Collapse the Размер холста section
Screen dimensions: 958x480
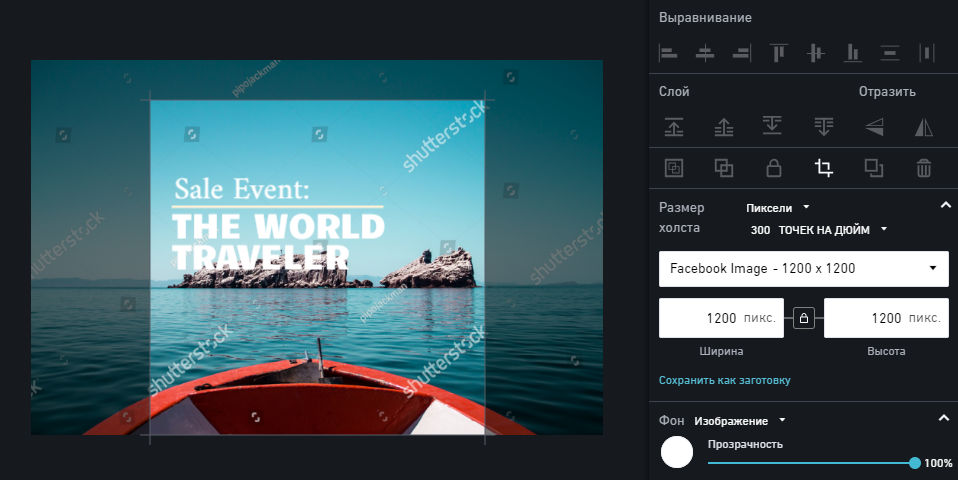pos(945,205)
